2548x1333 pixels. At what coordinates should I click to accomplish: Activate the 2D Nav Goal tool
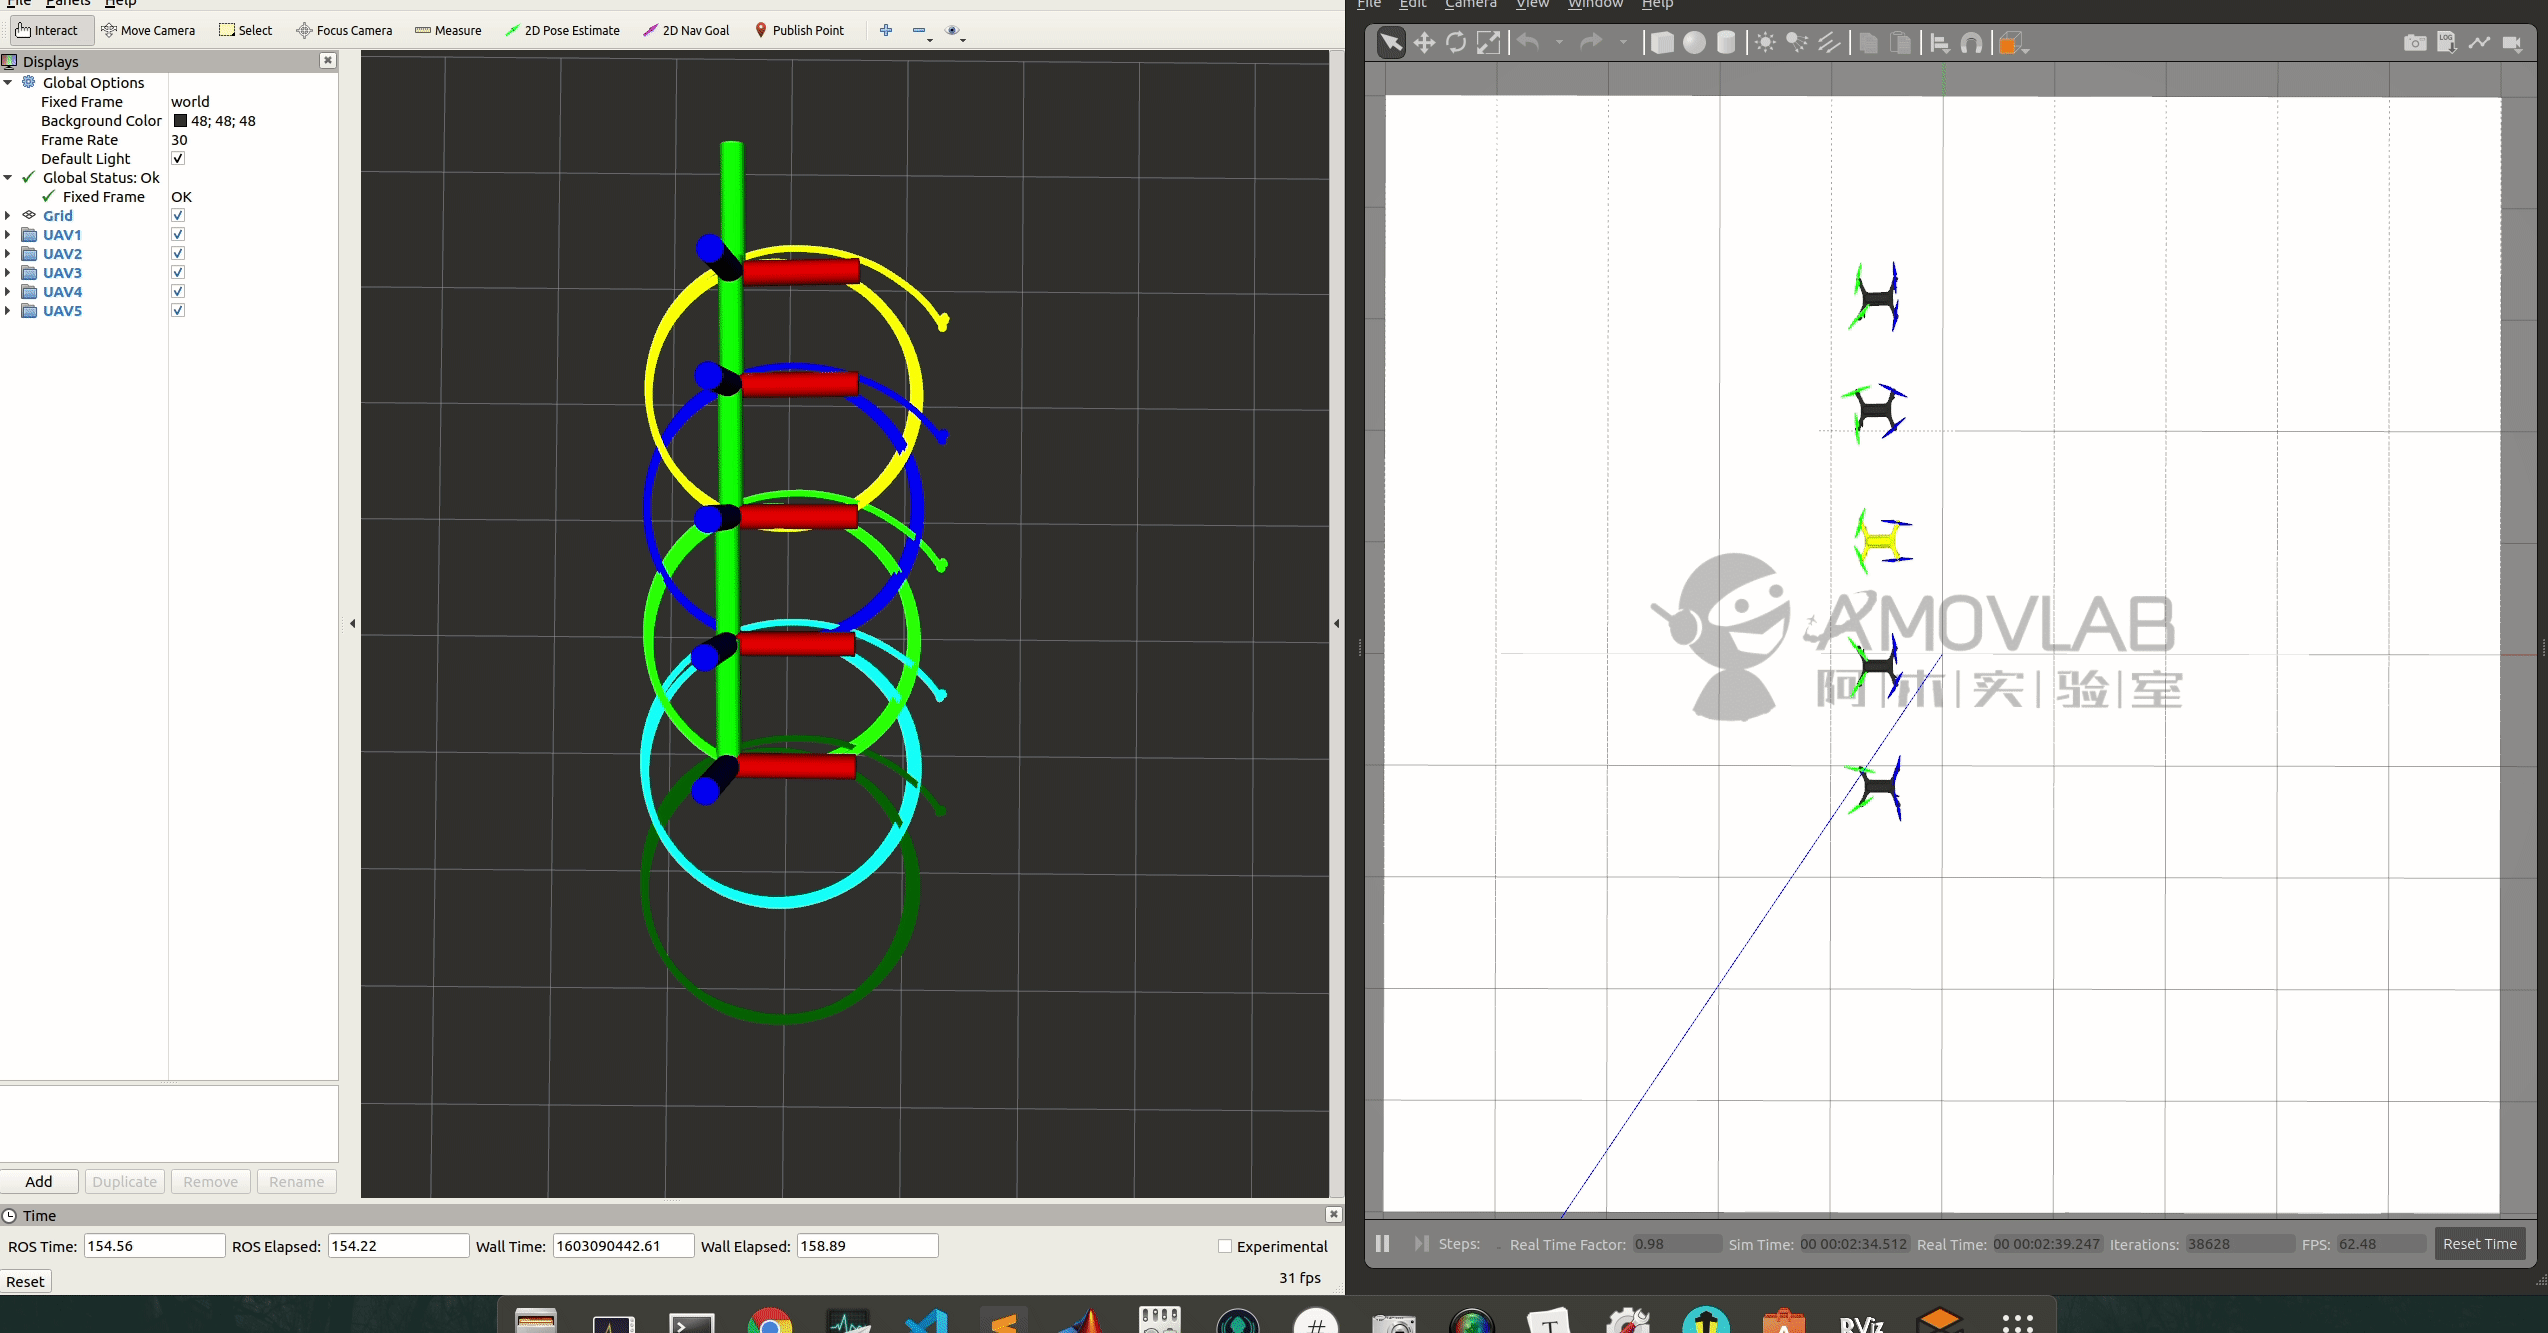click(x=686, y=30)
